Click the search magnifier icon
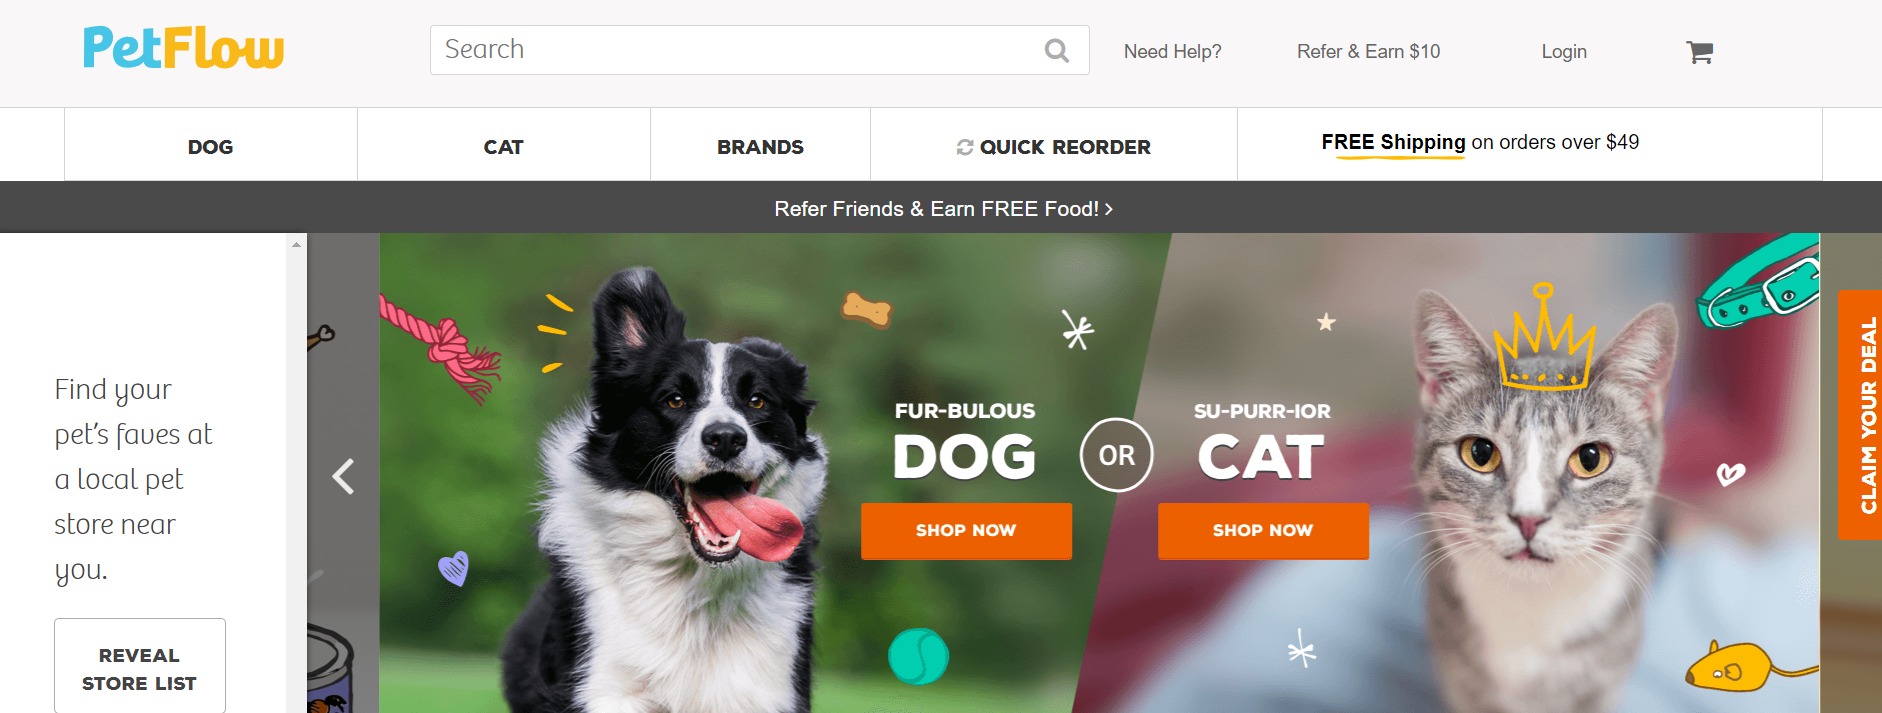The image size is (1882, 713). (x=1057, y=50)
